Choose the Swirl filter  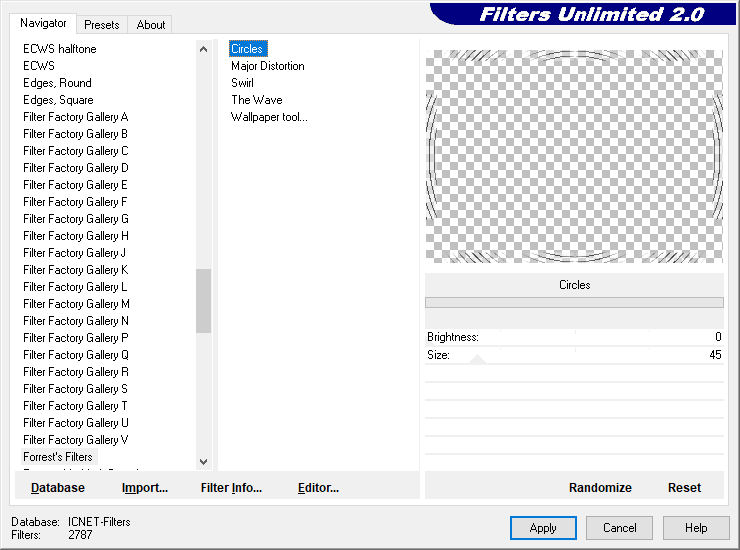242,83
